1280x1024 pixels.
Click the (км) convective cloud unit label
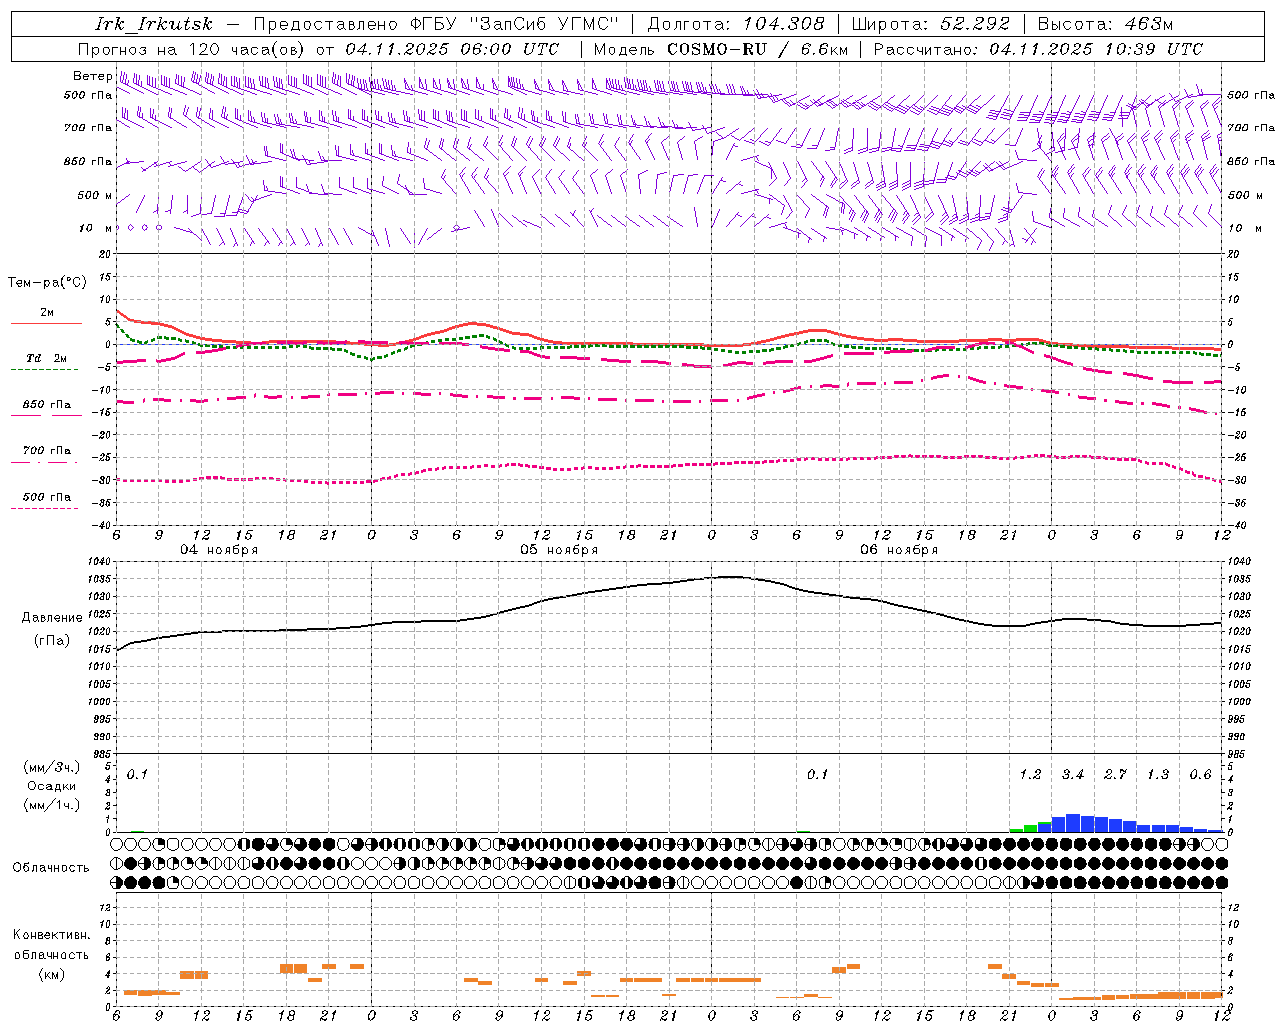coord(51,974)
